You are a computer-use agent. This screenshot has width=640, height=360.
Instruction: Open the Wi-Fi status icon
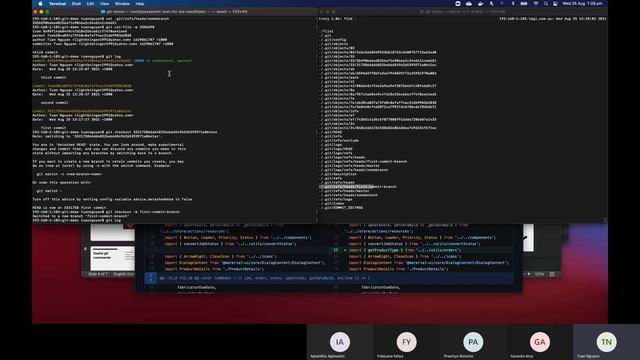pyautogui.click(x=536, y=4)
